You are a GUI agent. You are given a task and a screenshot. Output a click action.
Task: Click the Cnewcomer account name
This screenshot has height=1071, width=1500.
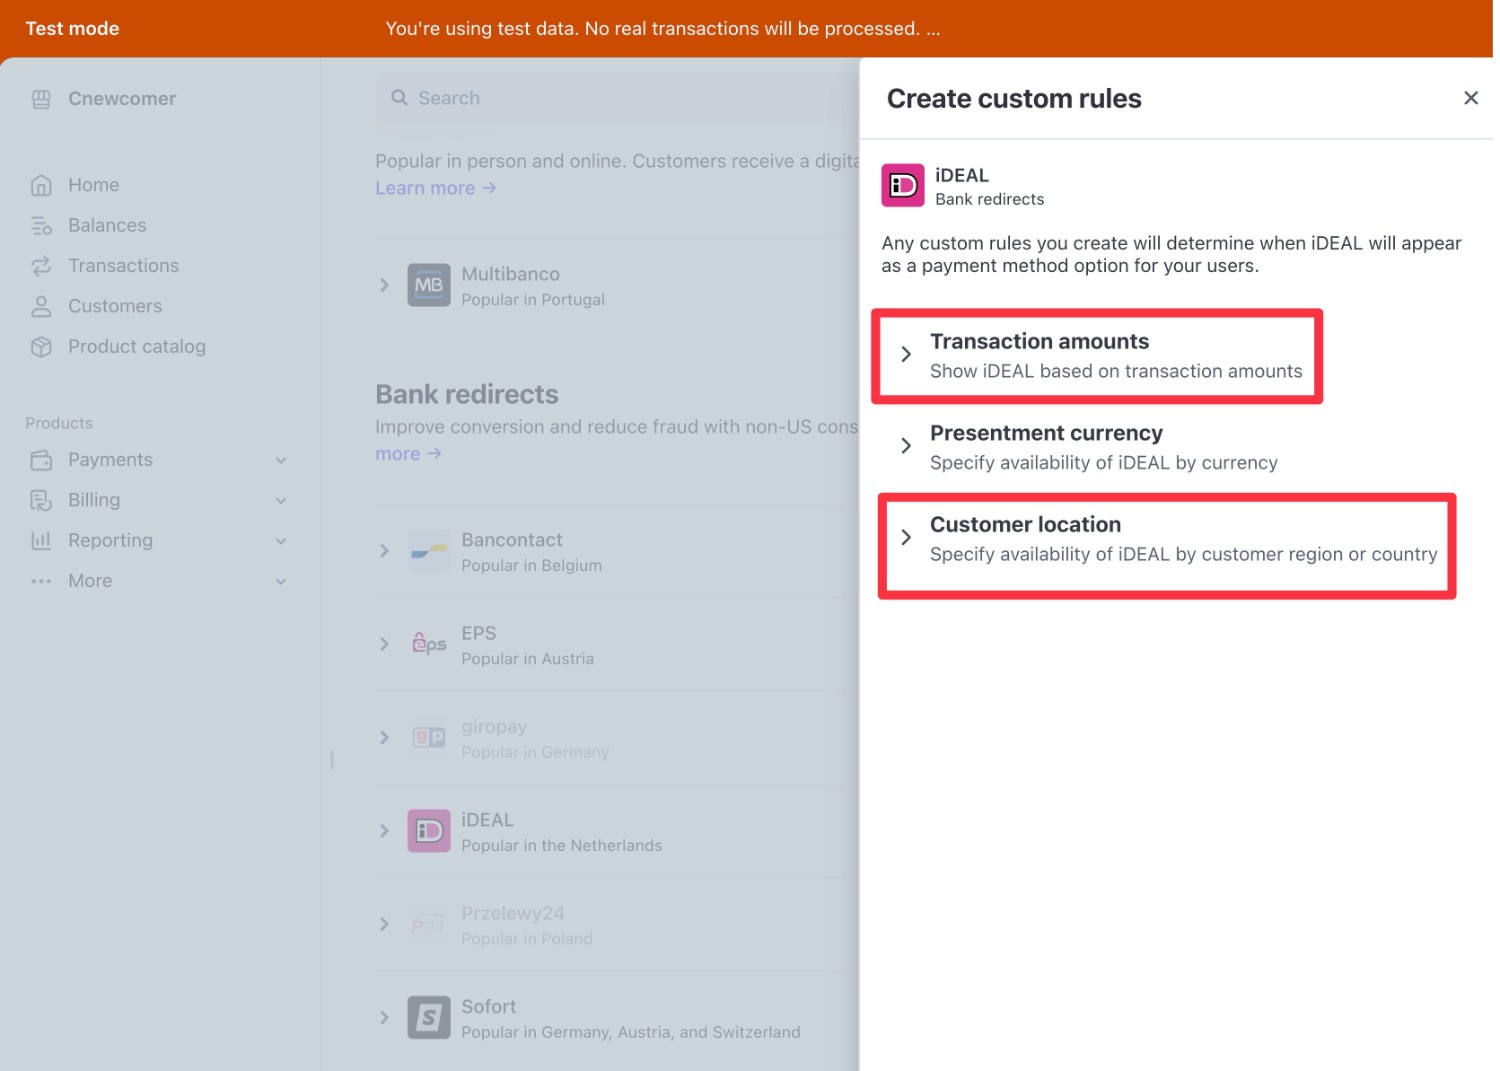click(122, 99)
